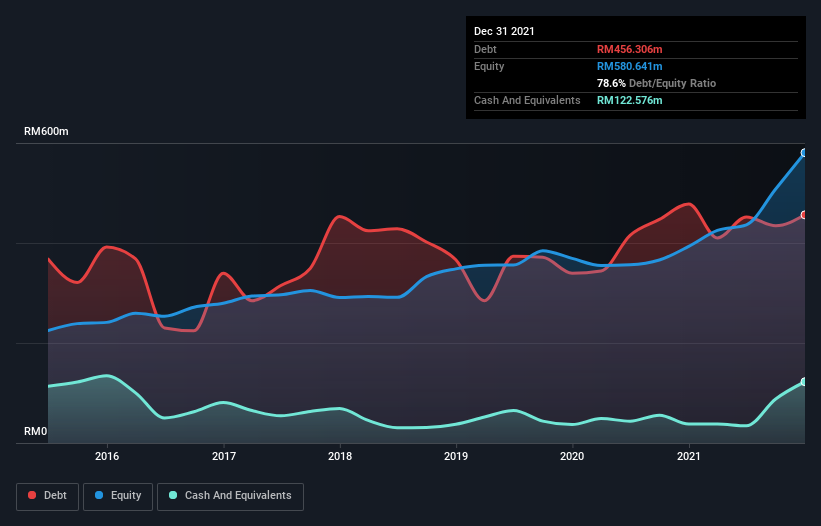Viewport: 821px width, 526px height.
Task: Click the teal Cash endpoint marker
Action: [x=804, y=382]
